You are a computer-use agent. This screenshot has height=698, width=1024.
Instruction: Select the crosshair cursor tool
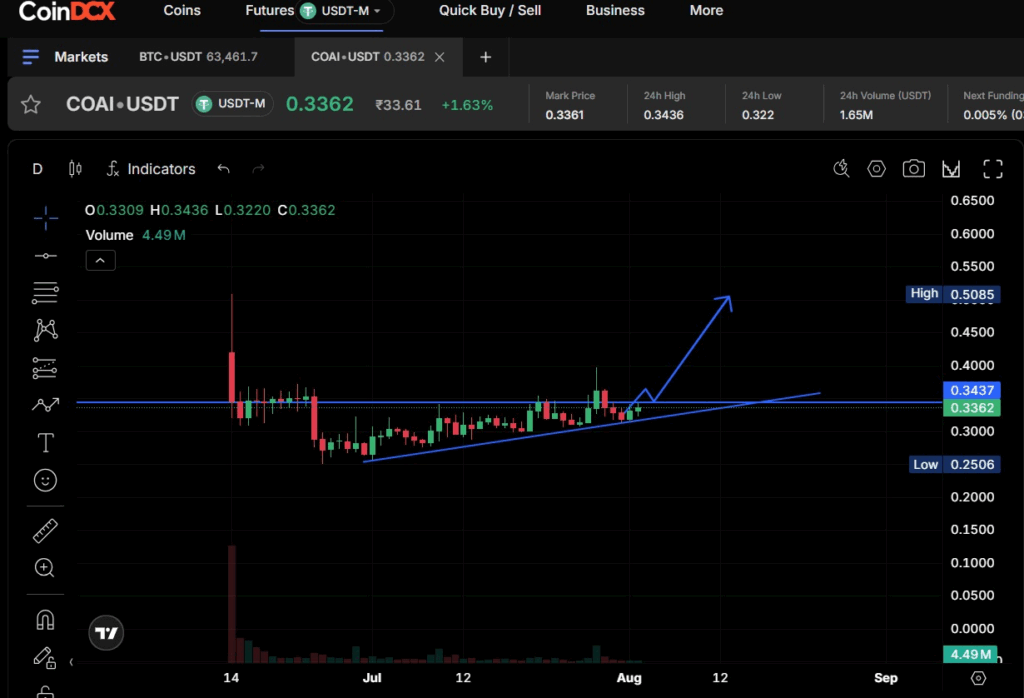coord(45,218)
